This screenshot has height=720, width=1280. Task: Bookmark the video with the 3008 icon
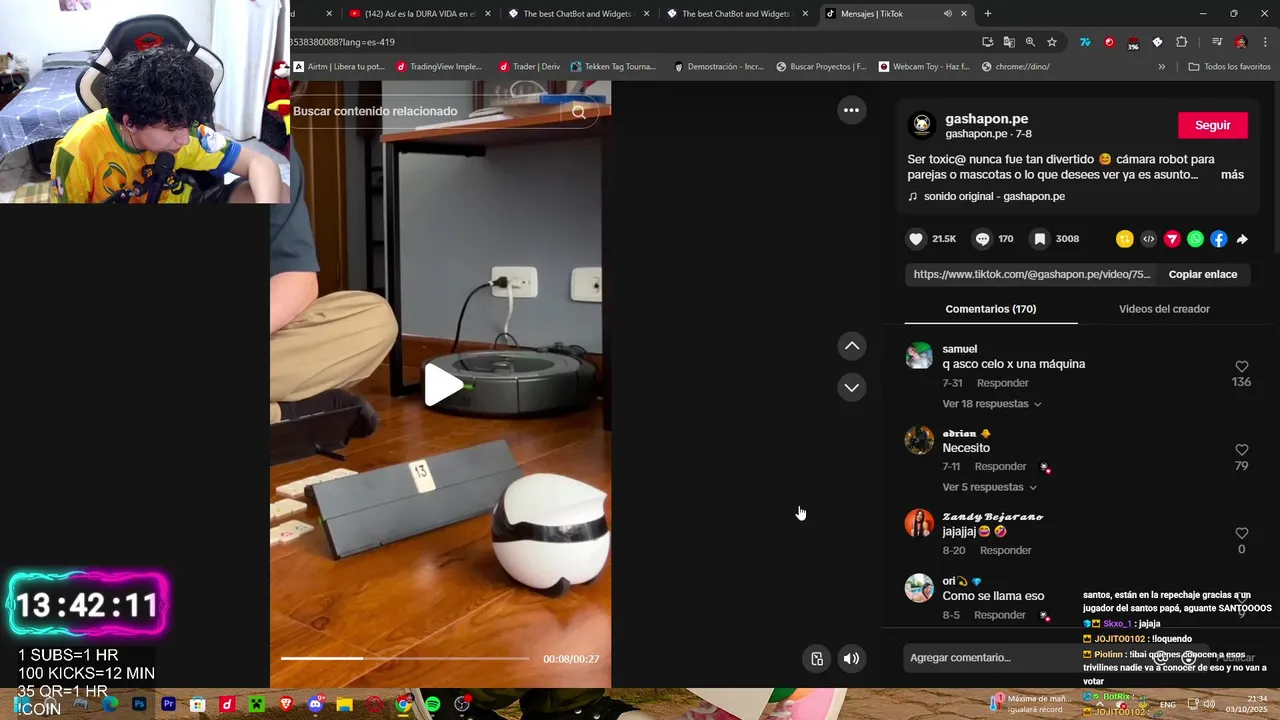[1040, 239]
